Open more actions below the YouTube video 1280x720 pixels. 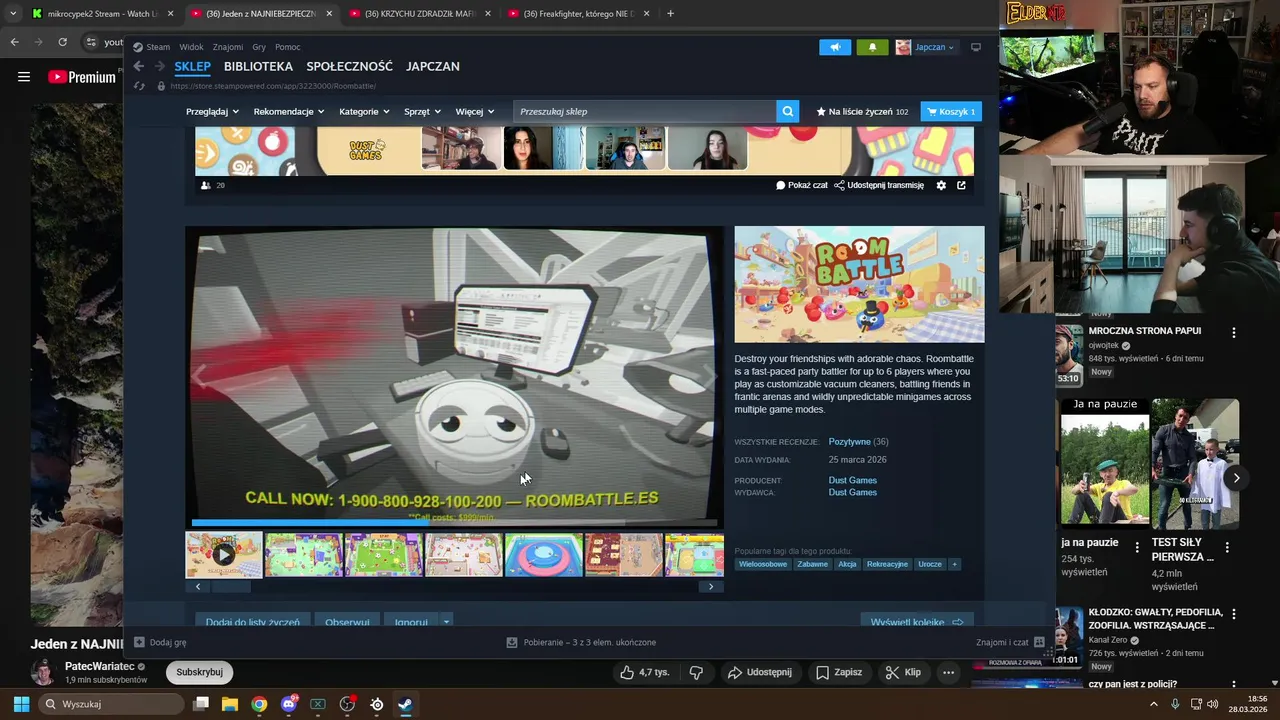tap(949, 672)
